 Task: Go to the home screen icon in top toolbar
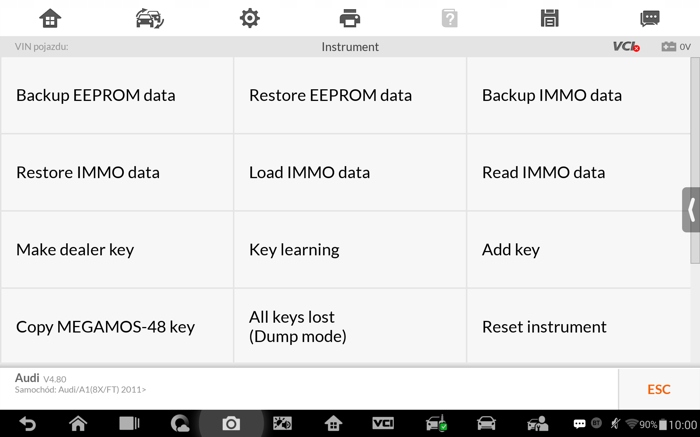pyautogui.click(x=50, y=18)
